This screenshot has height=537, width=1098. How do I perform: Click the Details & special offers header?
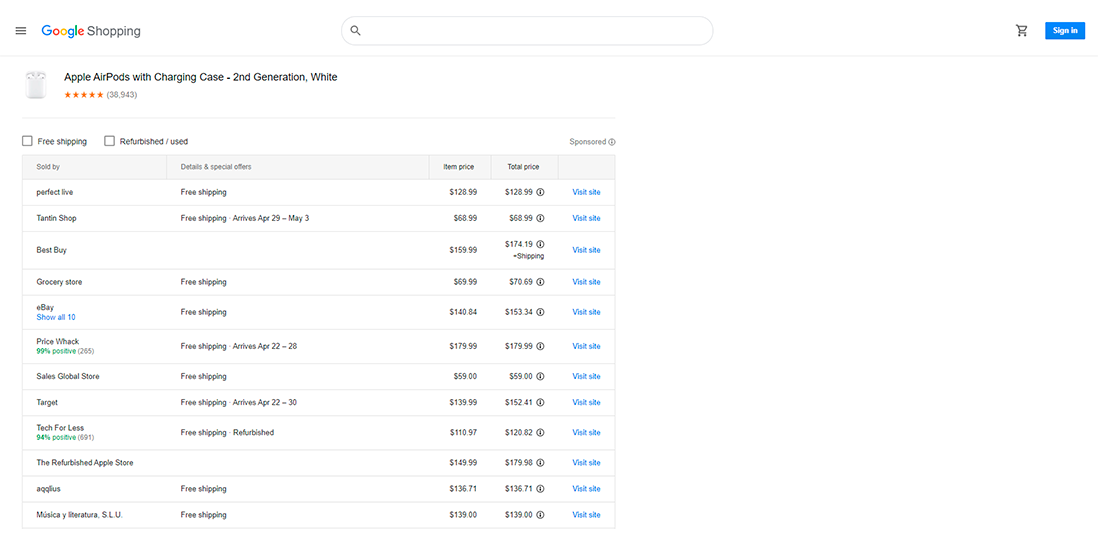click(216, 167)
